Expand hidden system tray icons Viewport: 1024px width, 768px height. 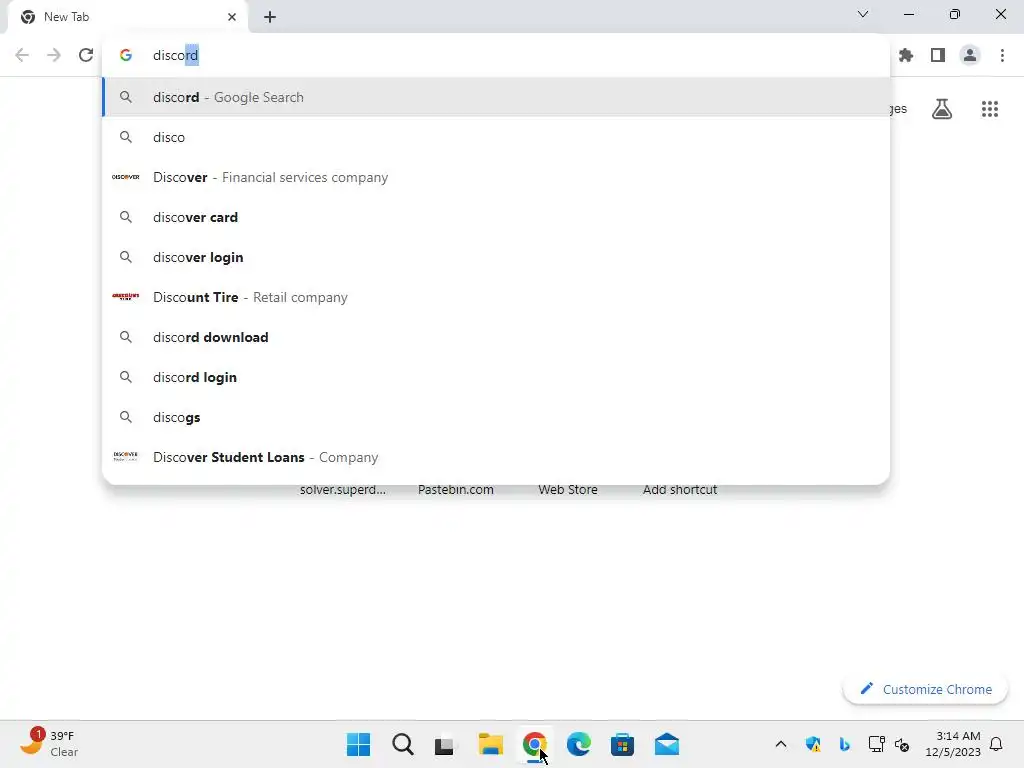pyautogui.click(x=780, y=744)
